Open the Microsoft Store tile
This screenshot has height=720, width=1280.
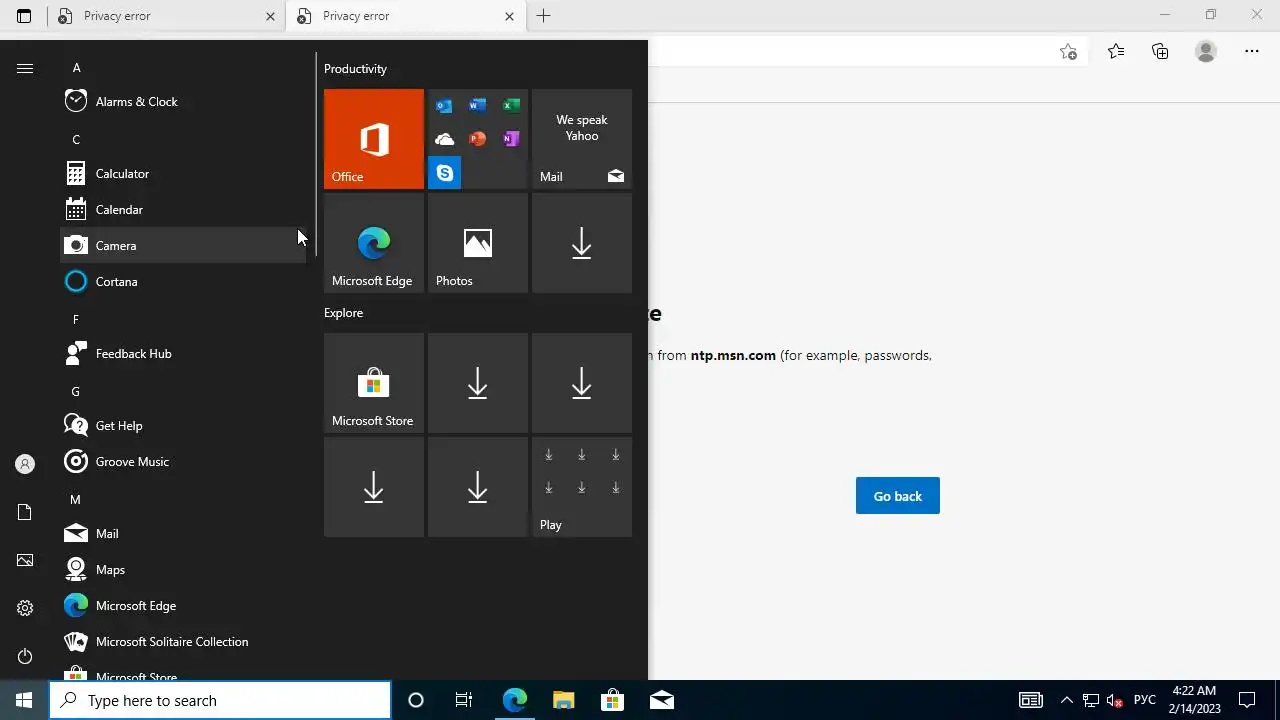(374, 383)
